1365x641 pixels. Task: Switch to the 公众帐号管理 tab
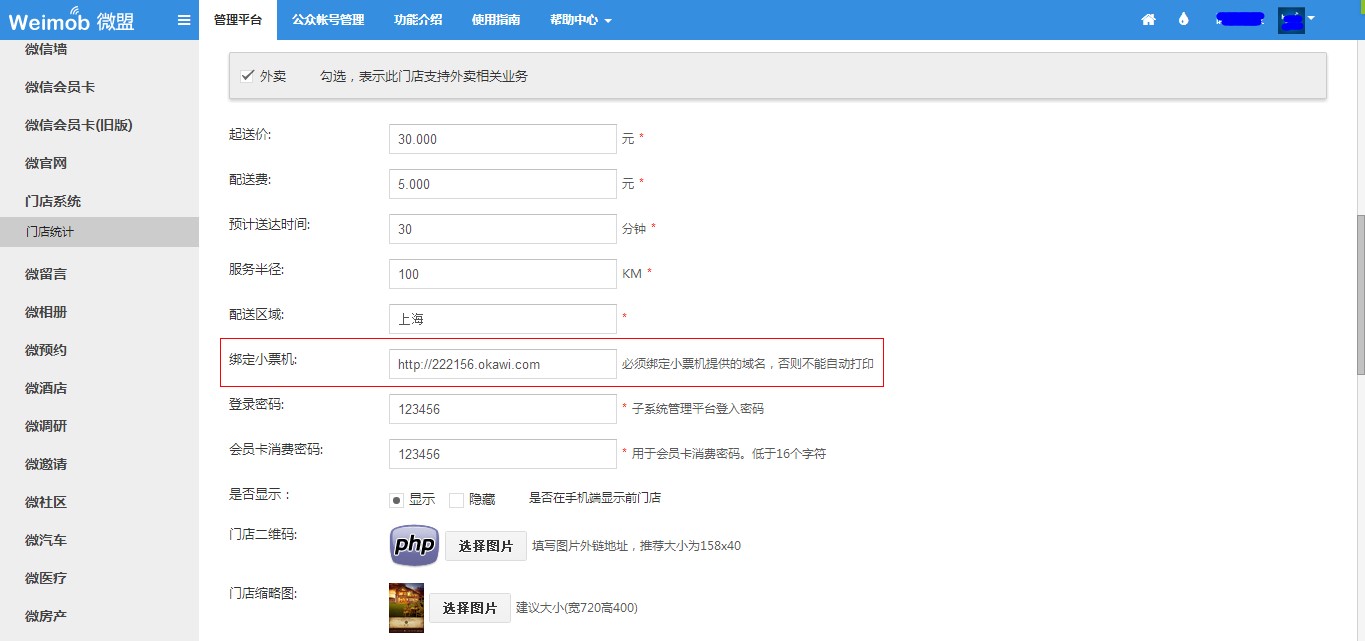tap(328, 20)
